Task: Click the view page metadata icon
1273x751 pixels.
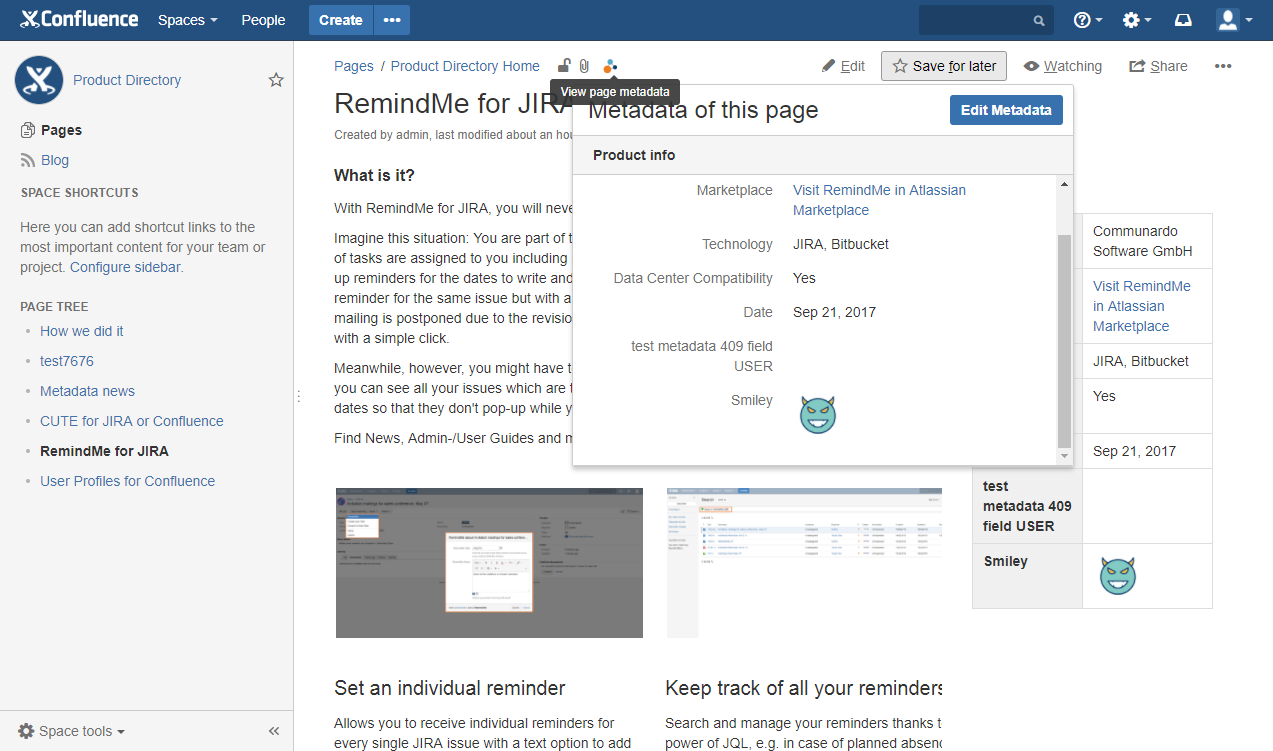Action: pos(610,66)
